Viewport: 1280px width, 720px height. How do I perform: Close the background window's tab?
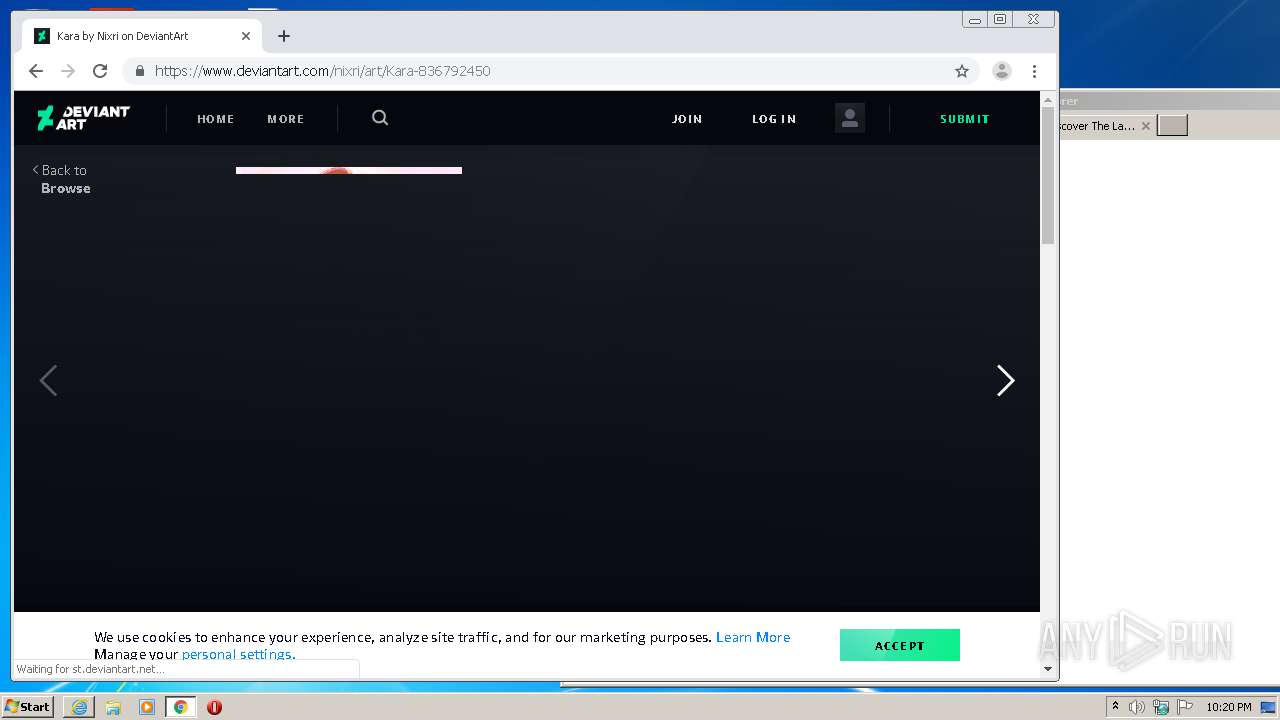click(x=1146, y=126)
